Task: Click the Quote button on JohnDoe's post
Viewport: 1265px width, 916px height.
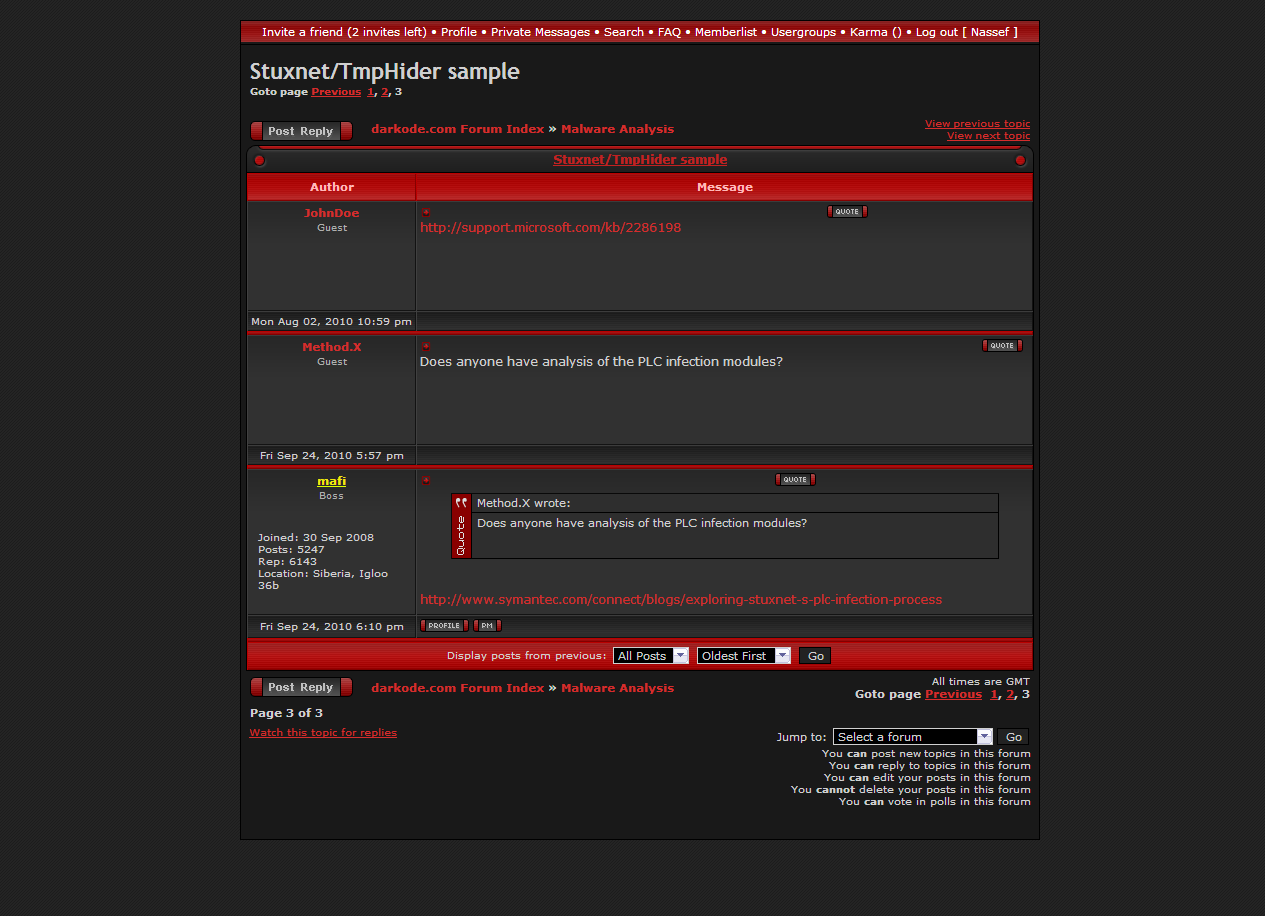Action: 846,212
